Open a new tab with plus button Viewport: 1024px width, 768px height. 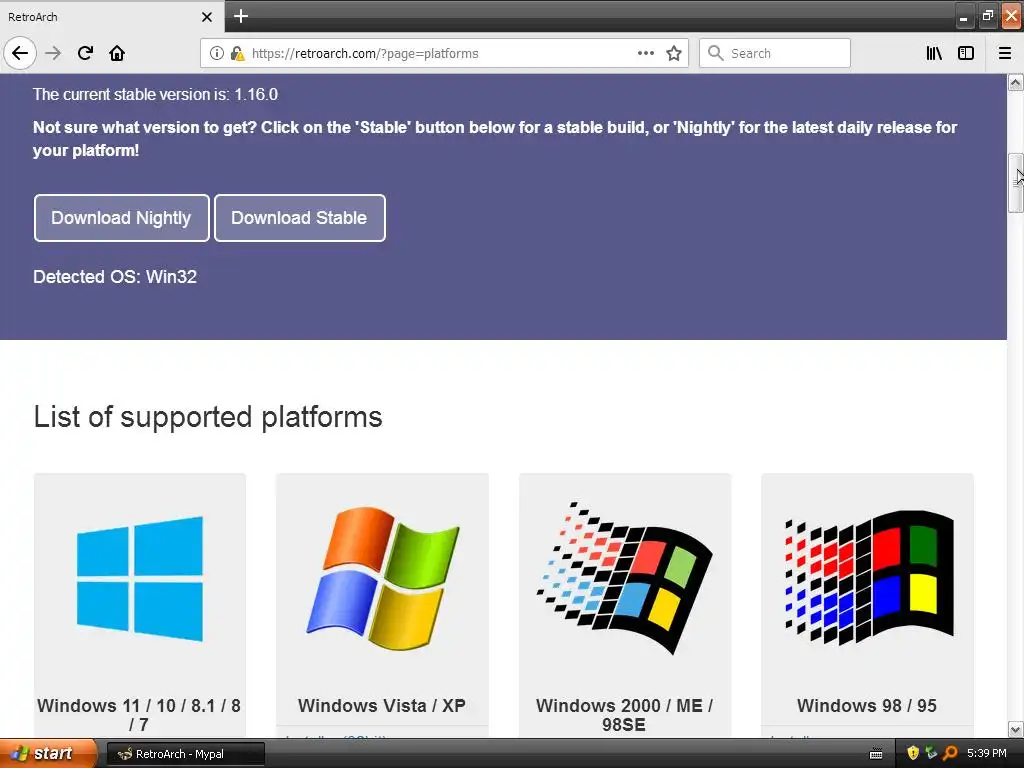tap(241, 16)
